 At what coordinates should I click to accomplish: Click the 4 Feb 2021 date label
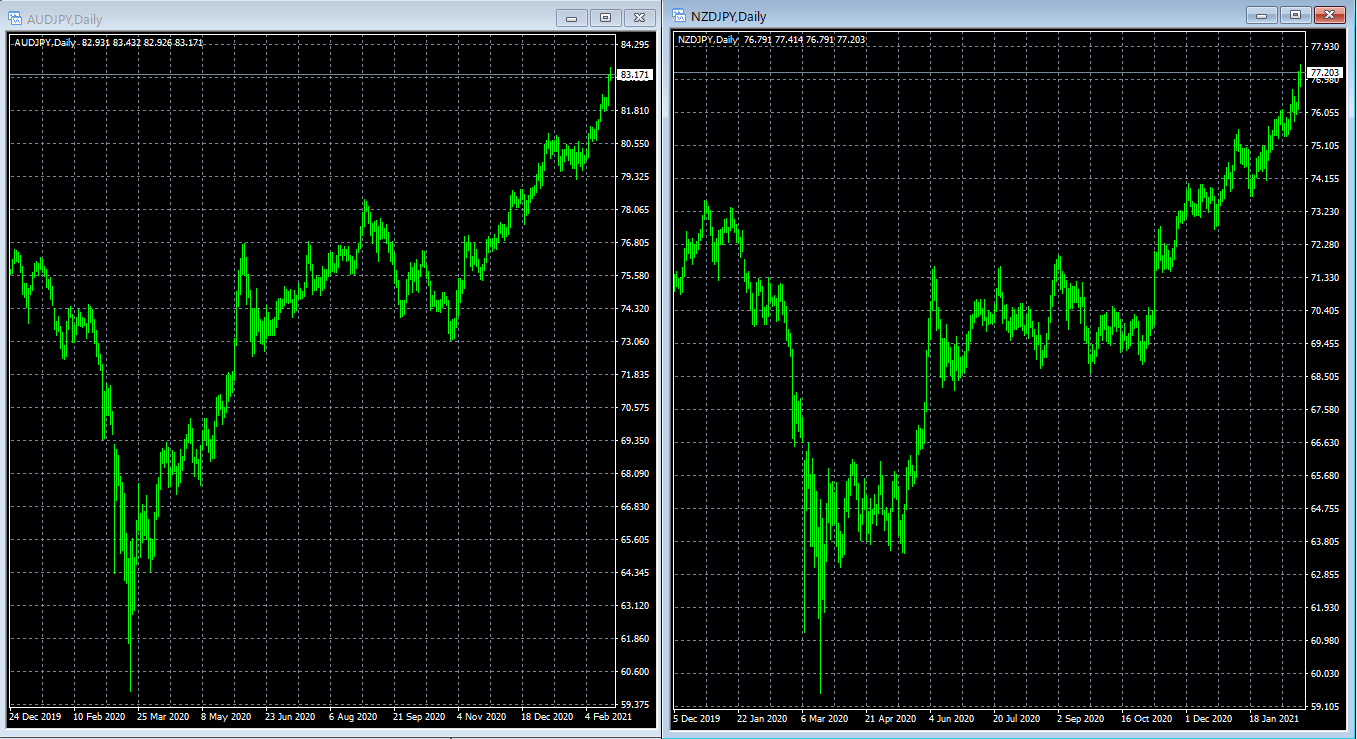point(609,717)
